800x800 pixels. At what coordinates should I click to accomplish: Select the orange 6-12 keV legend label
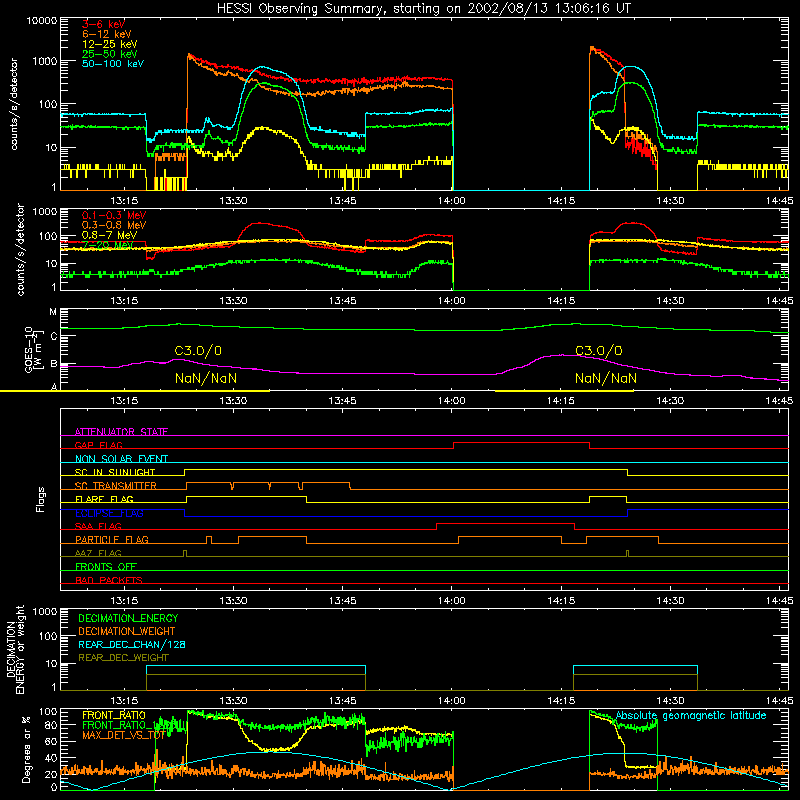pos(107,34)
